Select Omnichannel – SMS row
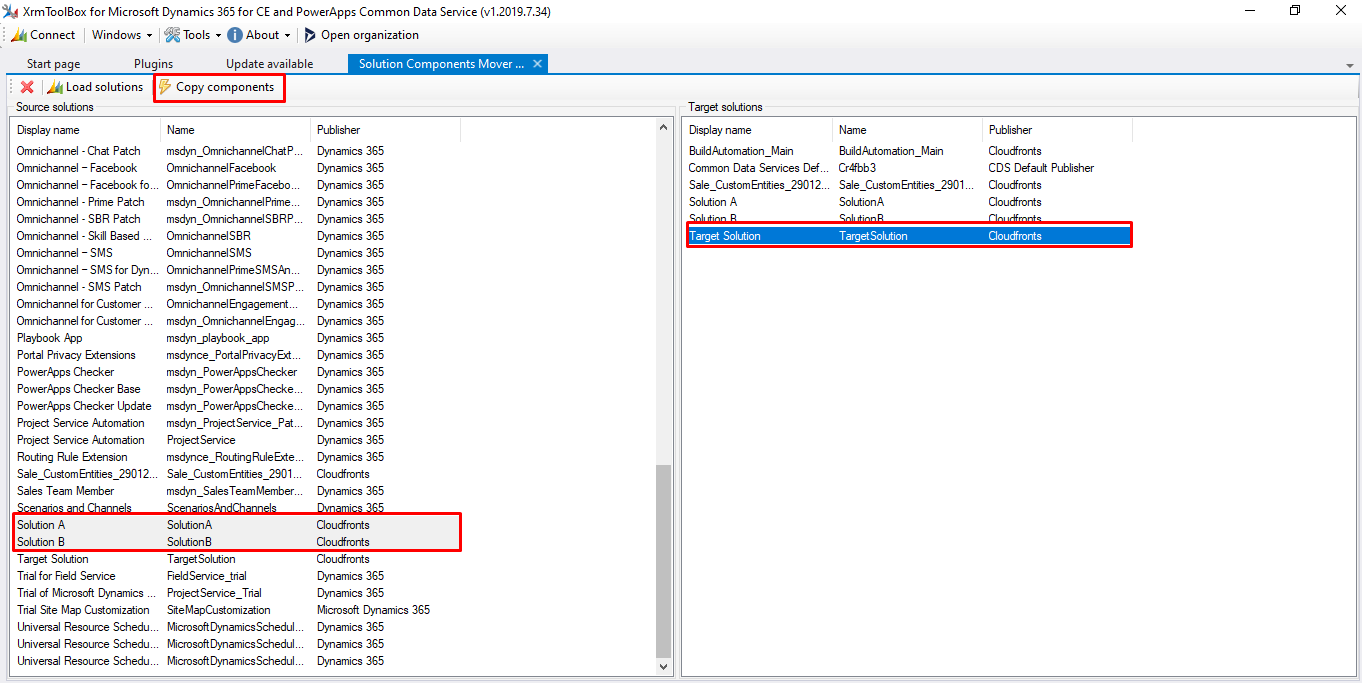The width and height of the screenshot is (1362, 683). (235, 253)
